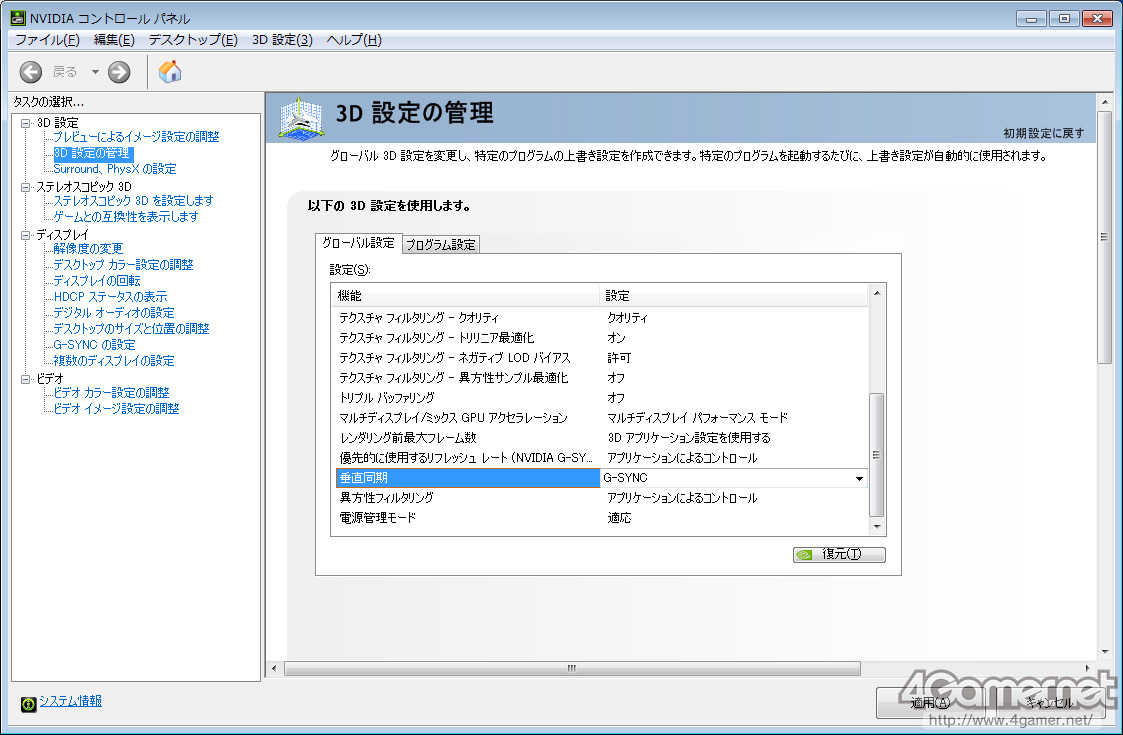Click the 設定 column header
1123x735 pixels.
pyautogui.click(x=733, y=295)
